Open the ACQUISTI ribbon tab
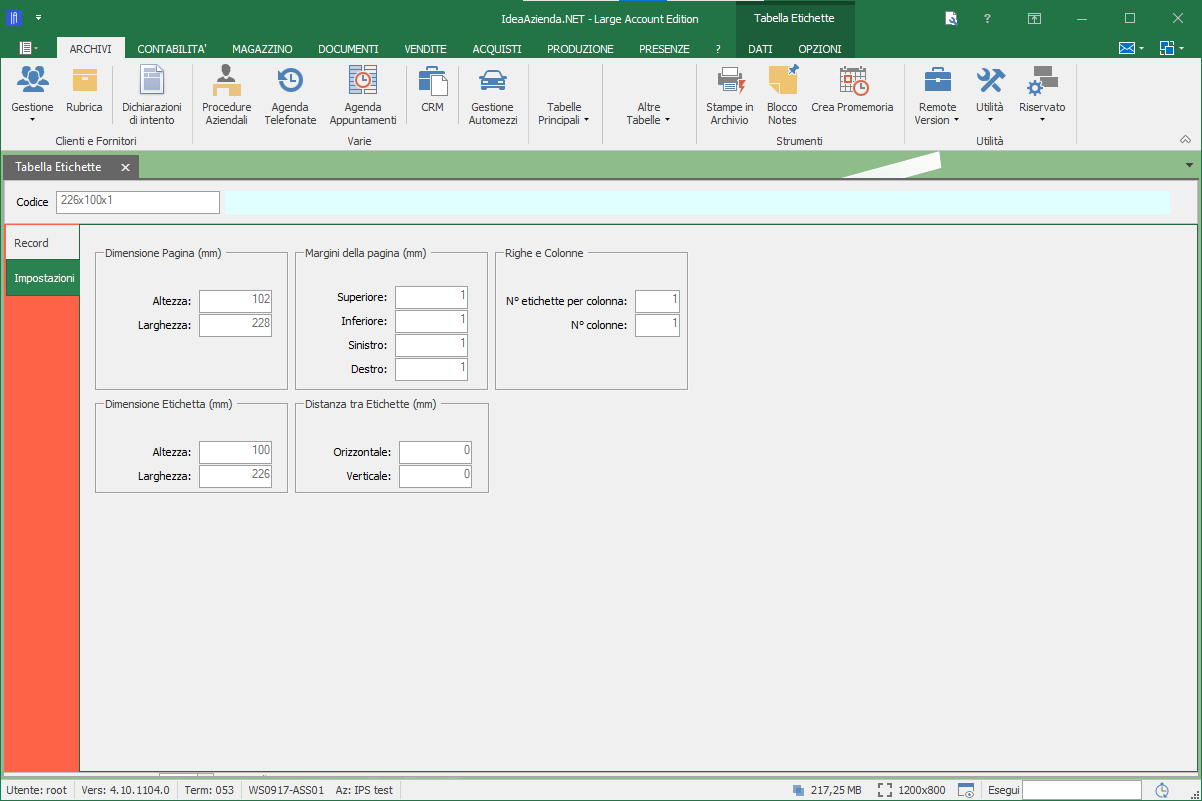The height and width of the screenshot is (801, 1202). [497, 48]
